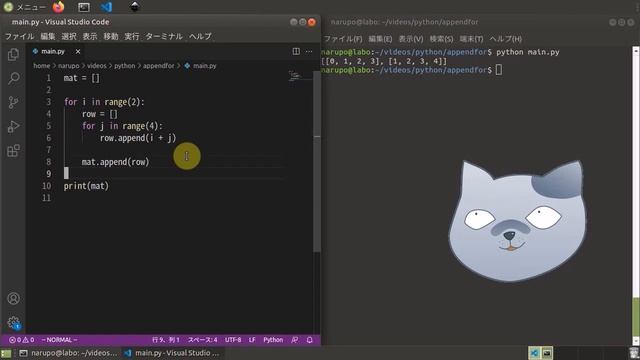Open the Search view in the activity bar
Image resolution: width=640 pixels, height=360 pixels.
pos(13,78)
